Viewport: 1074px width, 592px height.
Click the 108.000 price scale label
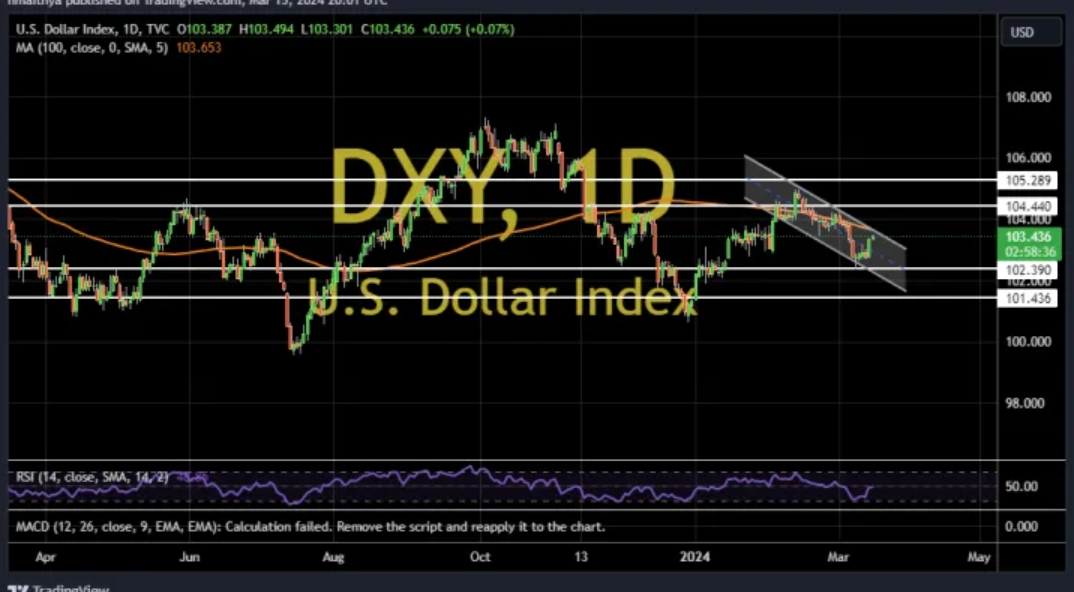[1027, 98]
